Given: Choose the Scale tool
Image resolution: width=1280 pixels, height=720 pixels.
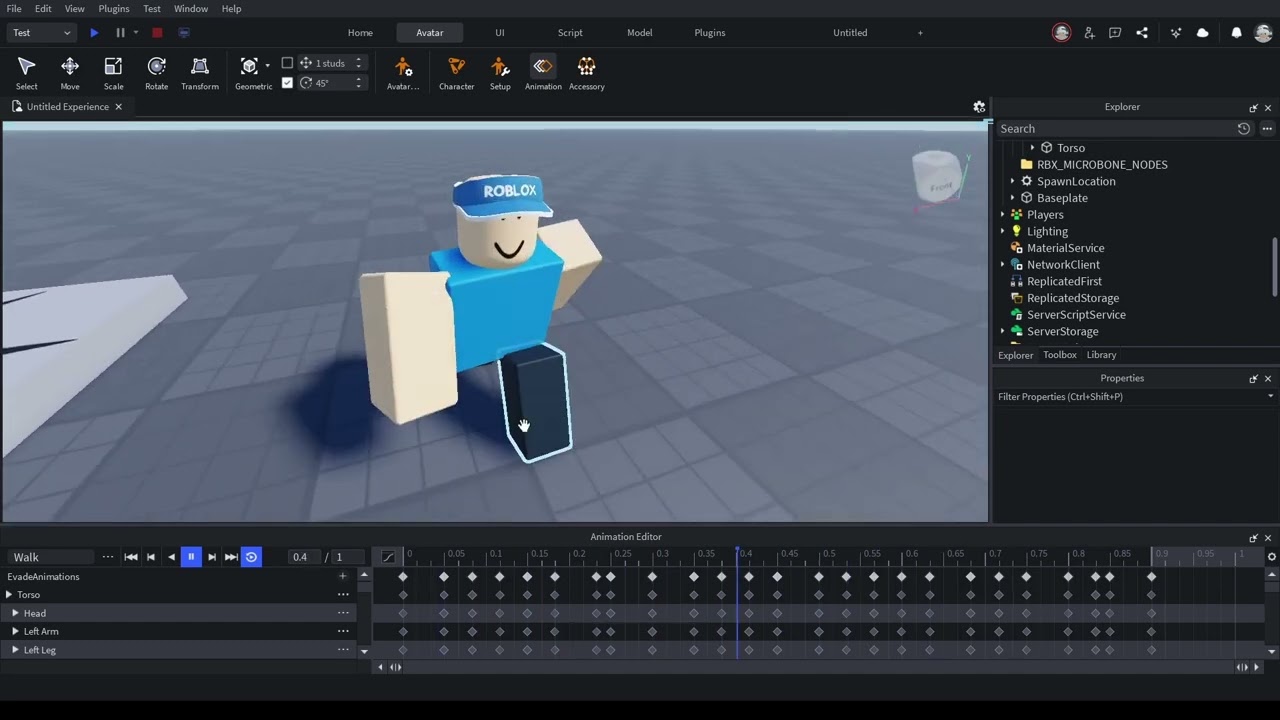Looking at the screenshot, I should tap(113, 73).
